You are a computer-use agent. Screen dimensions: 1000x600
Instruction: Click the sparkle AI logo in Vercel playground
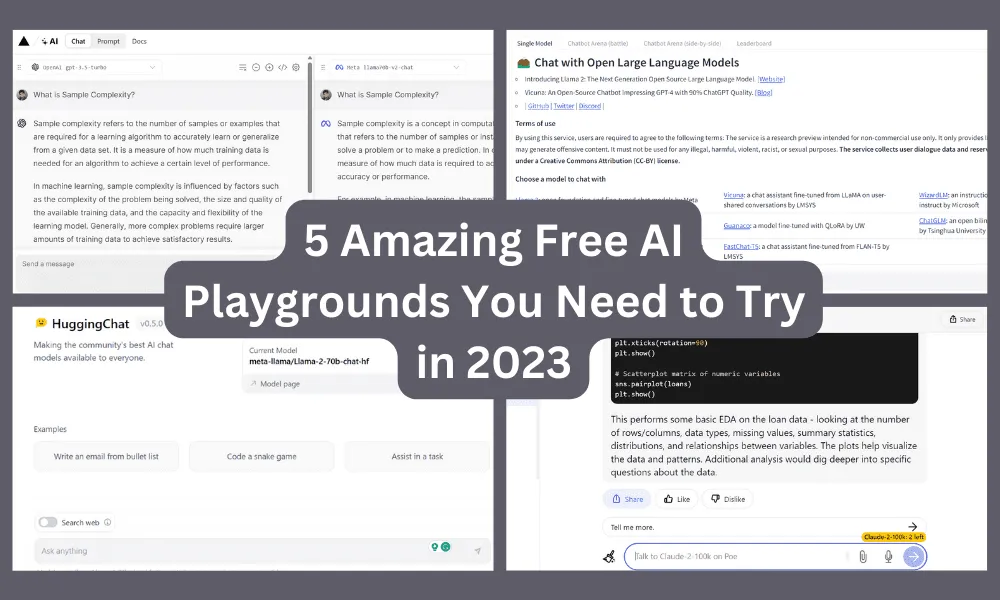coord(50,41)
